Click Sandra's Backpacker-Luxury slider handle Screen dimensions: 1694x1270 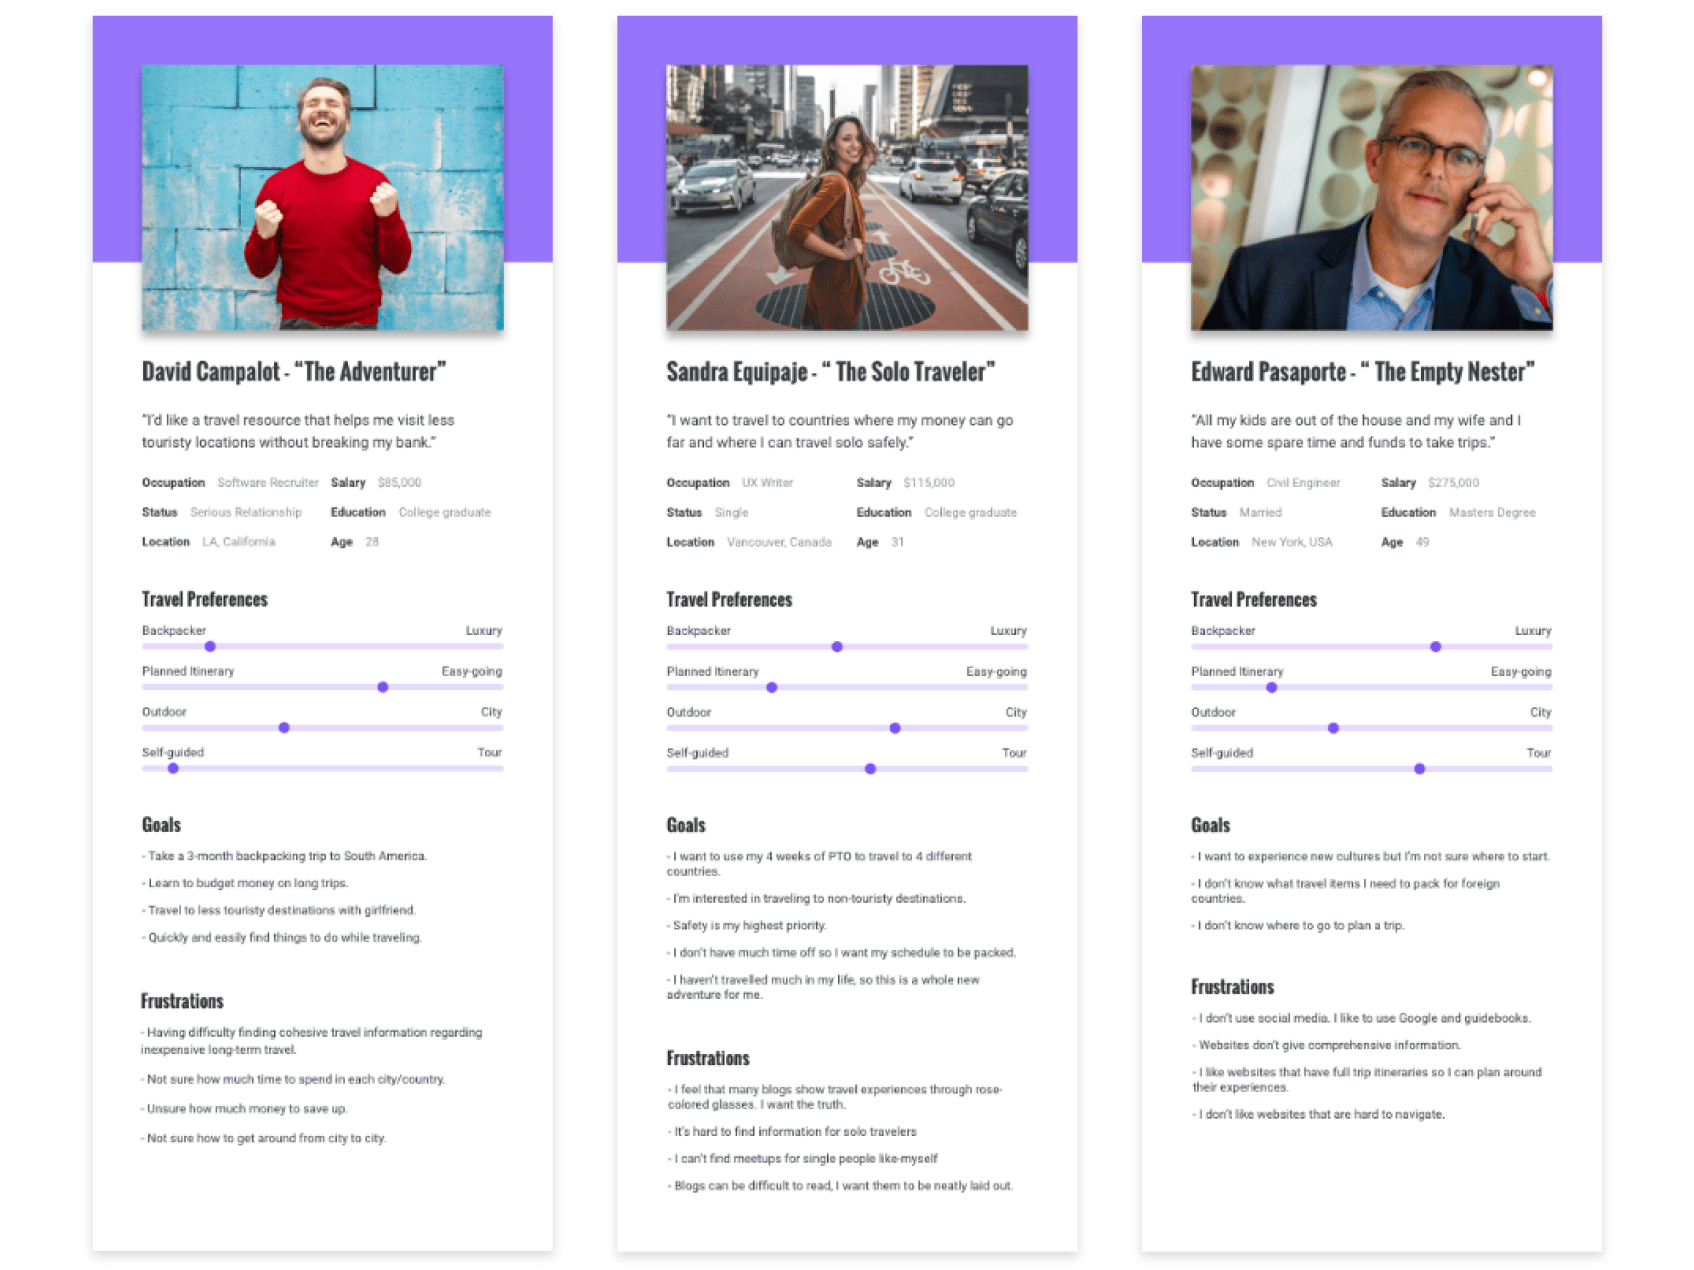(x=837, y=647)
